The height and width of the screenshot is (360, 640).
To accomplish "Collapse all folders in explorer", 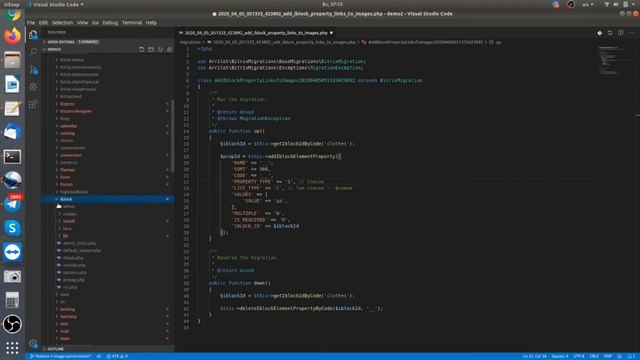I will (170, 49).
